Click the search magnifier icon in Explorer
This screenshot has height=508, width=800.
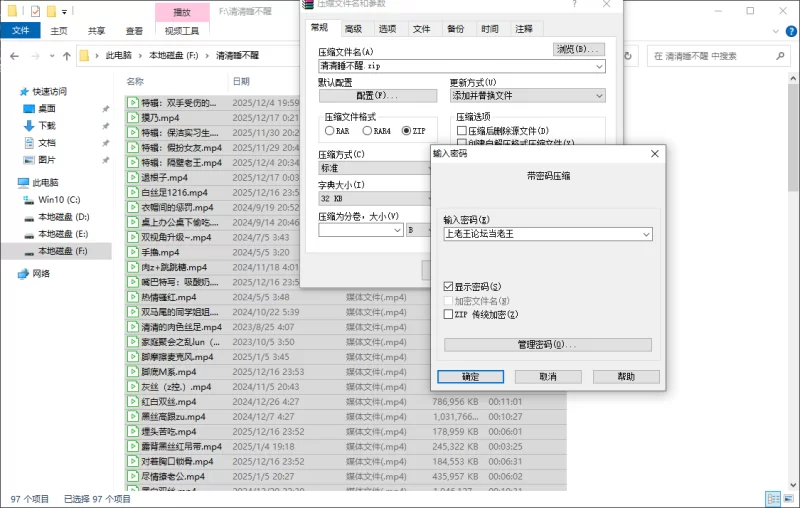click(780, 56)
